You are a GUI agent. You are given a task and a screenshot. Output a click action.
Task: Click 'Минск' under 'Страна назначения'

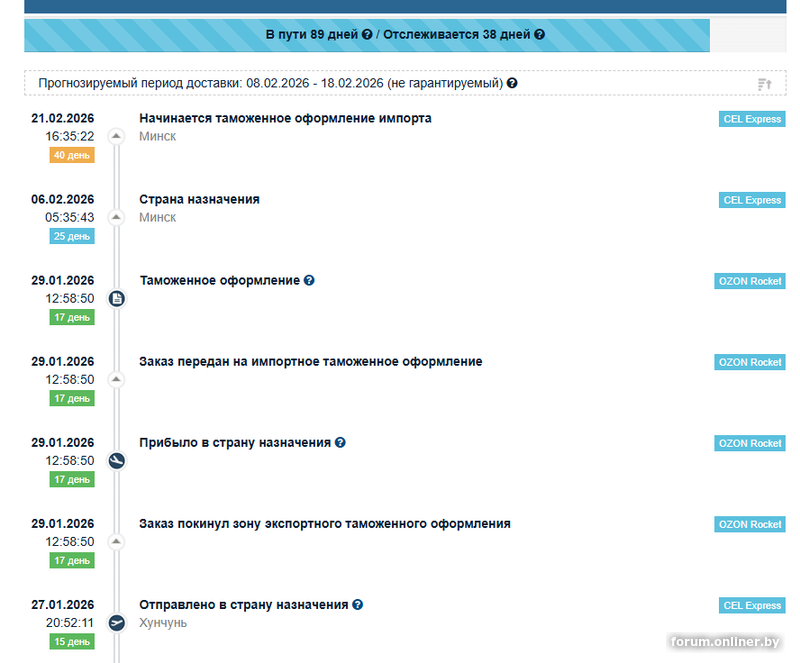[158, 217]
